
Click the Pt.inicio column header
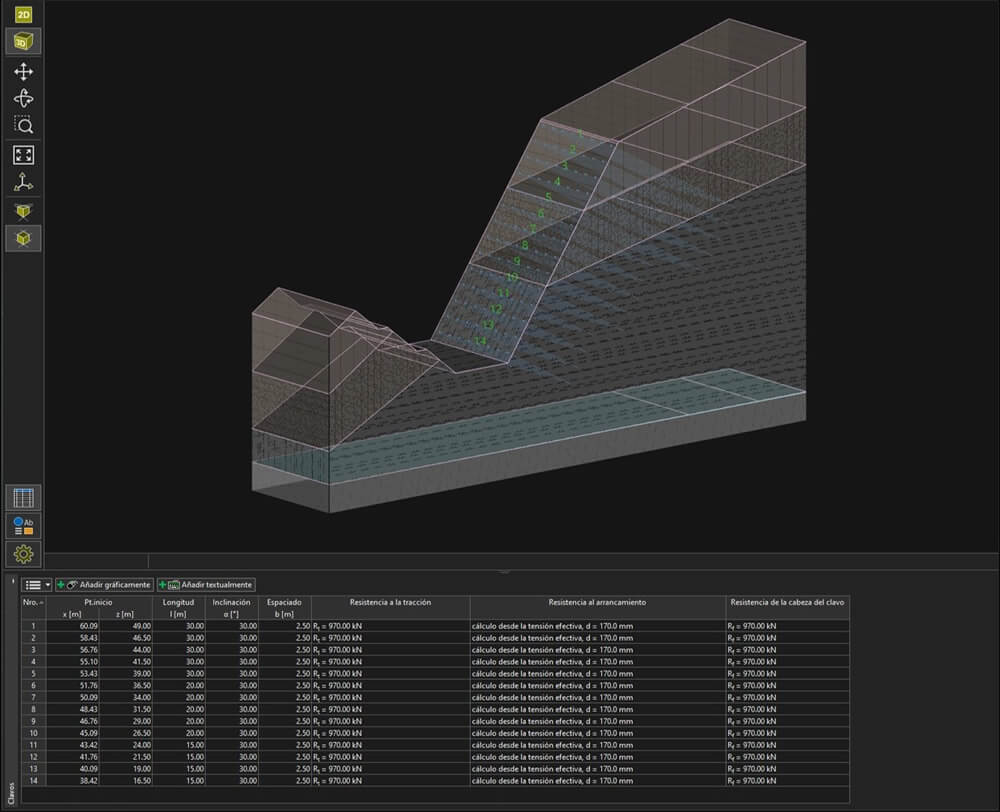[99, 602]
